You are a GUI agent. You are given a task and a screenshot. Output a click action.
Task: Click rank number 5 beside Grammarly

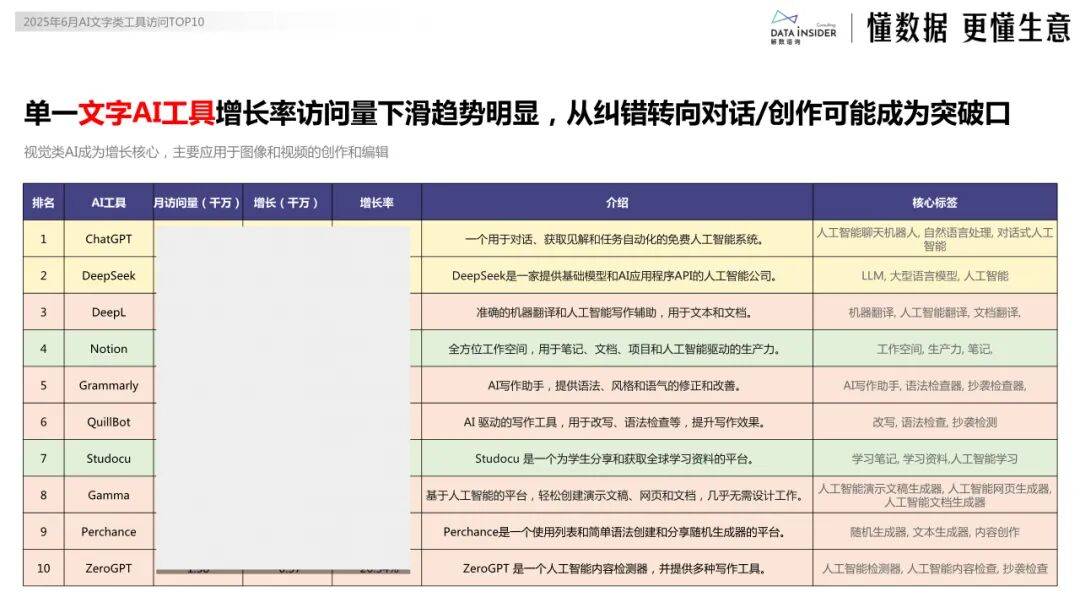[43, 385]
